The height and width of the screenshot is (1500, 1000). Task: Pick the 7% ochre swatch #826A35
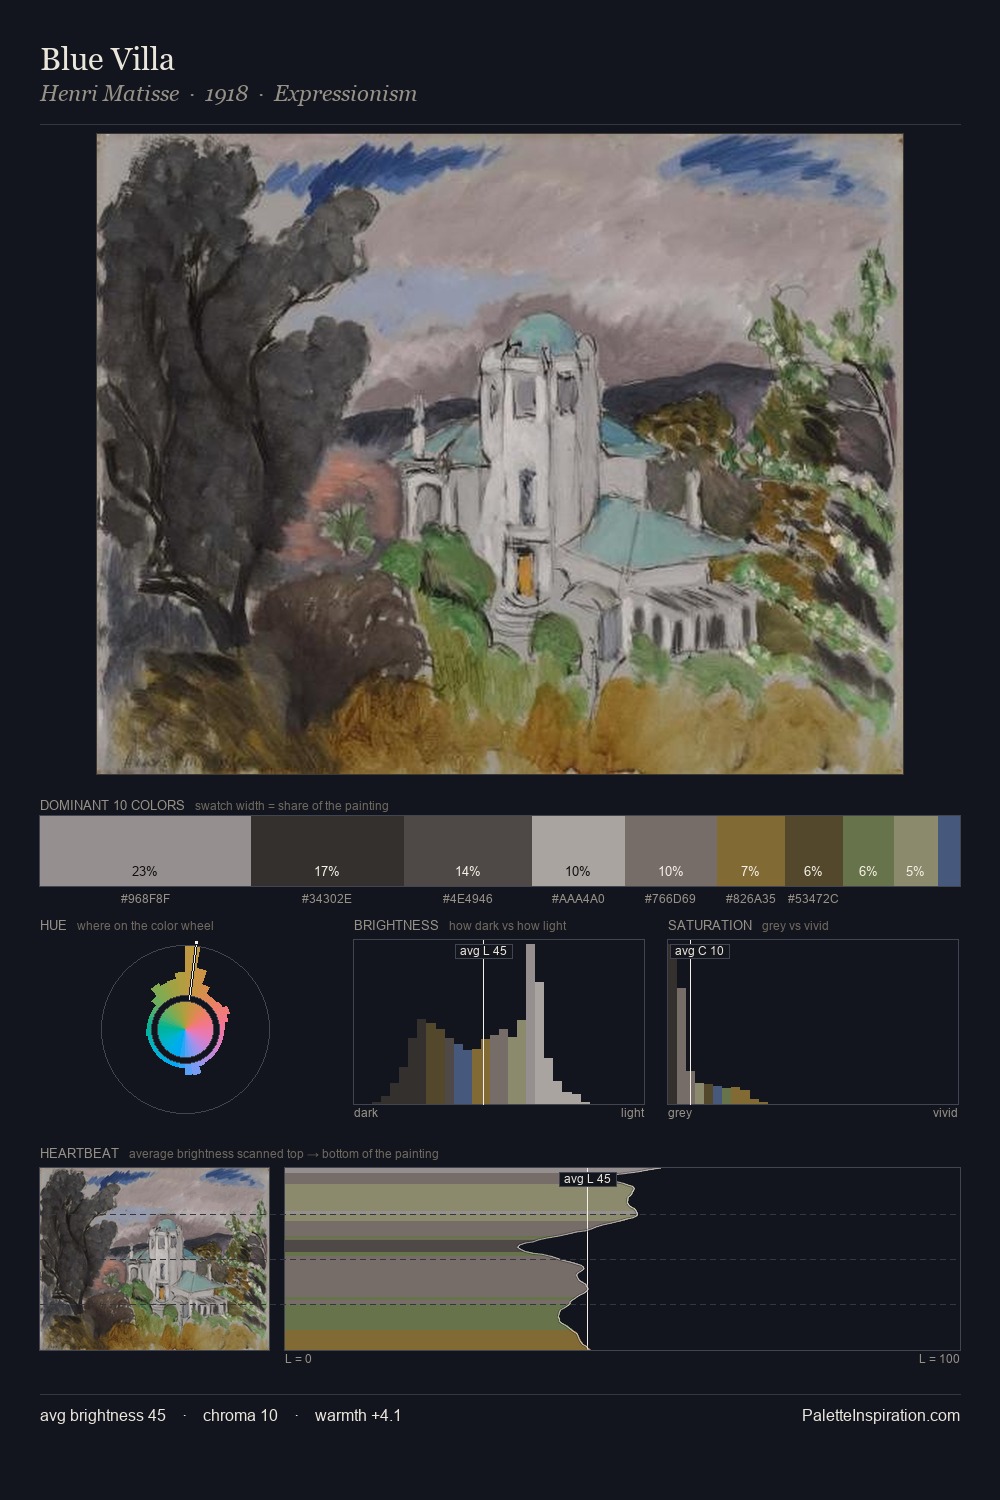click(751, 851)
